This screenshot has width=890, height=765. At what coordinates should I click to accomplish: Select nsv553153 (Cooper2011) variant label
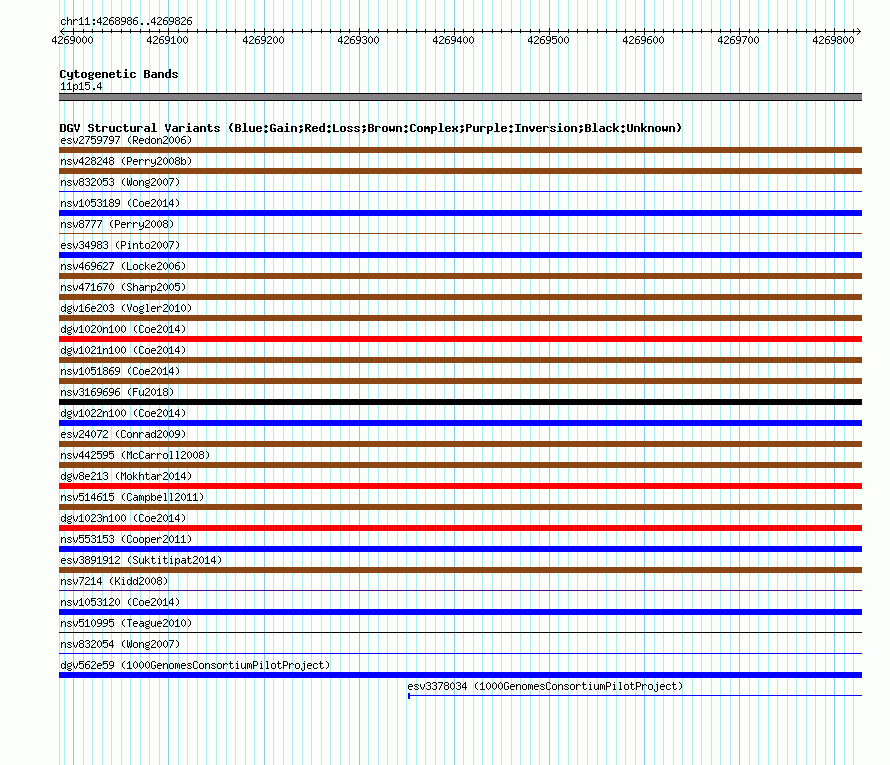click(x=126, y=539)
